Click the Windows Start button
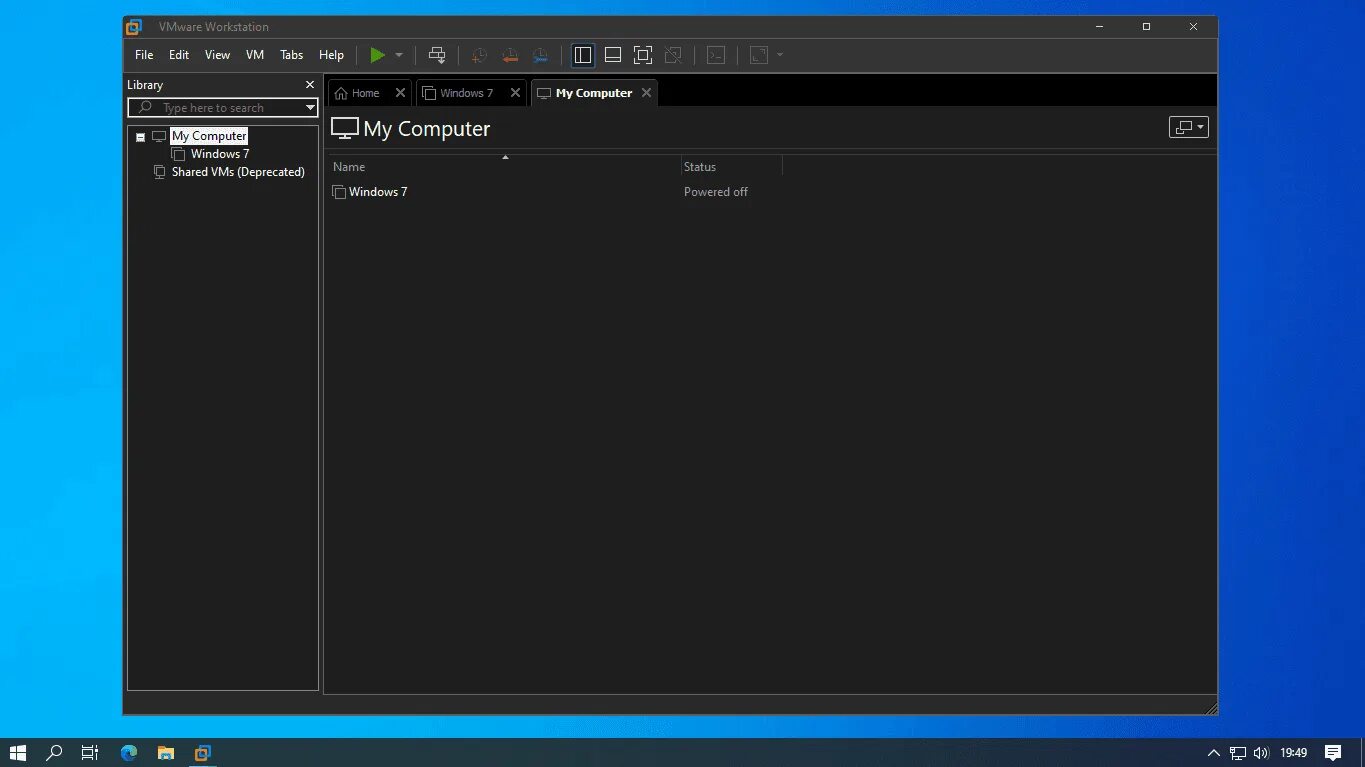 (18, 752)
